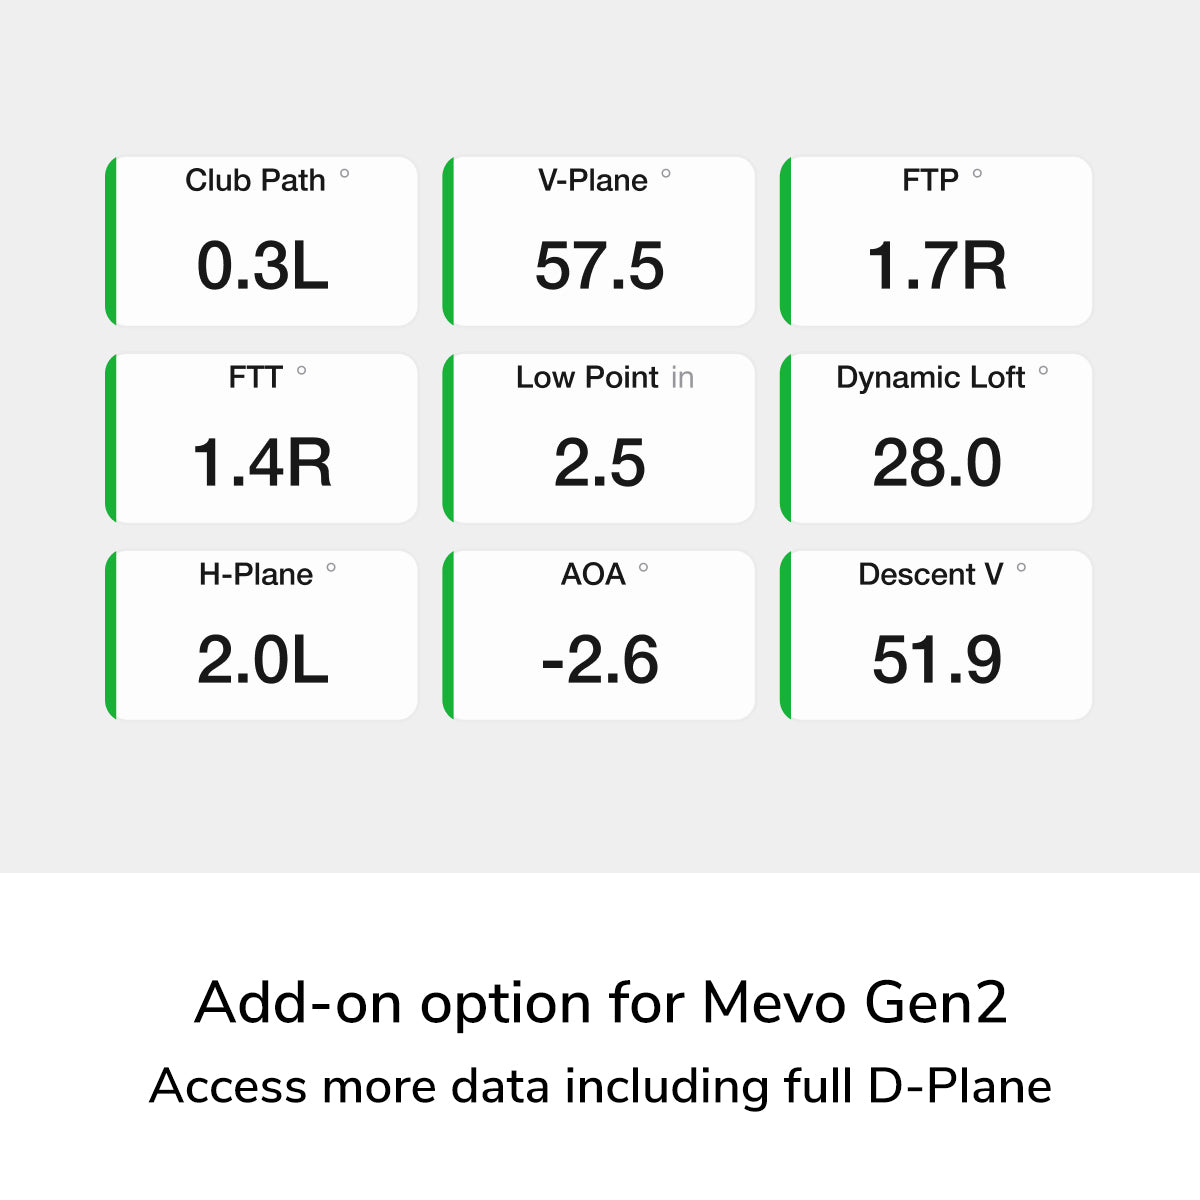Open the Descent V tile
The image size is (1200, 1200).
coord(937,635)
